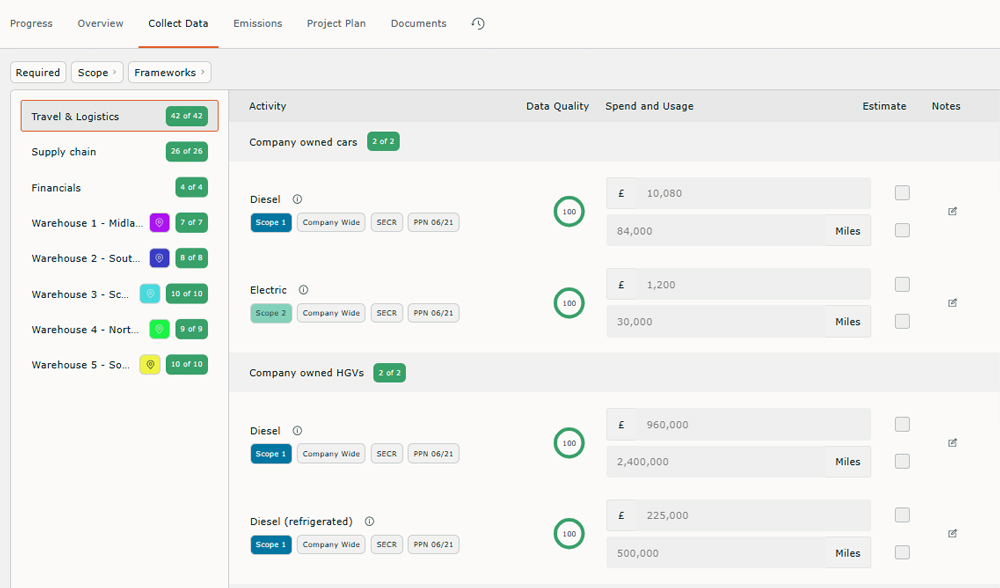Click the history clock icon beside the tabs
This screenshot has height=588, width=1000.
[x=477, y=23]
